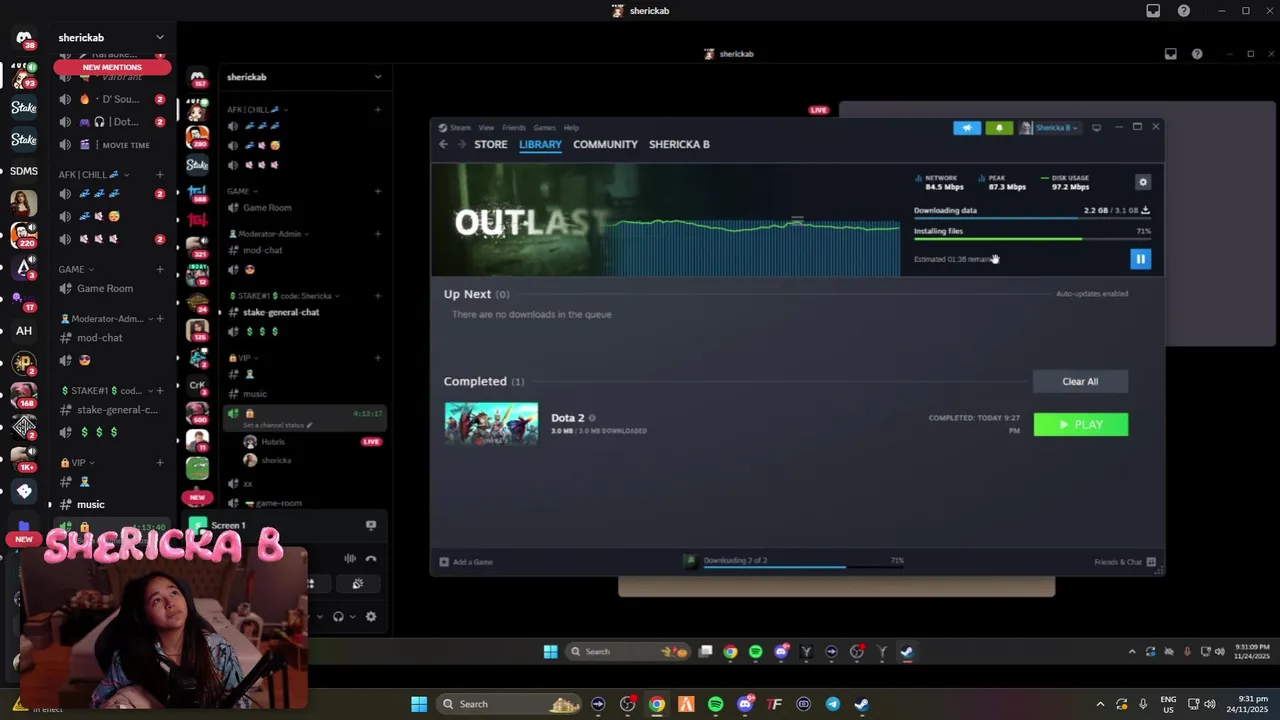The height and width of the screenshot is (720, 1280).
Task: Open Spotify from the bottom taskbar
Action: click(x=715, y=704)
